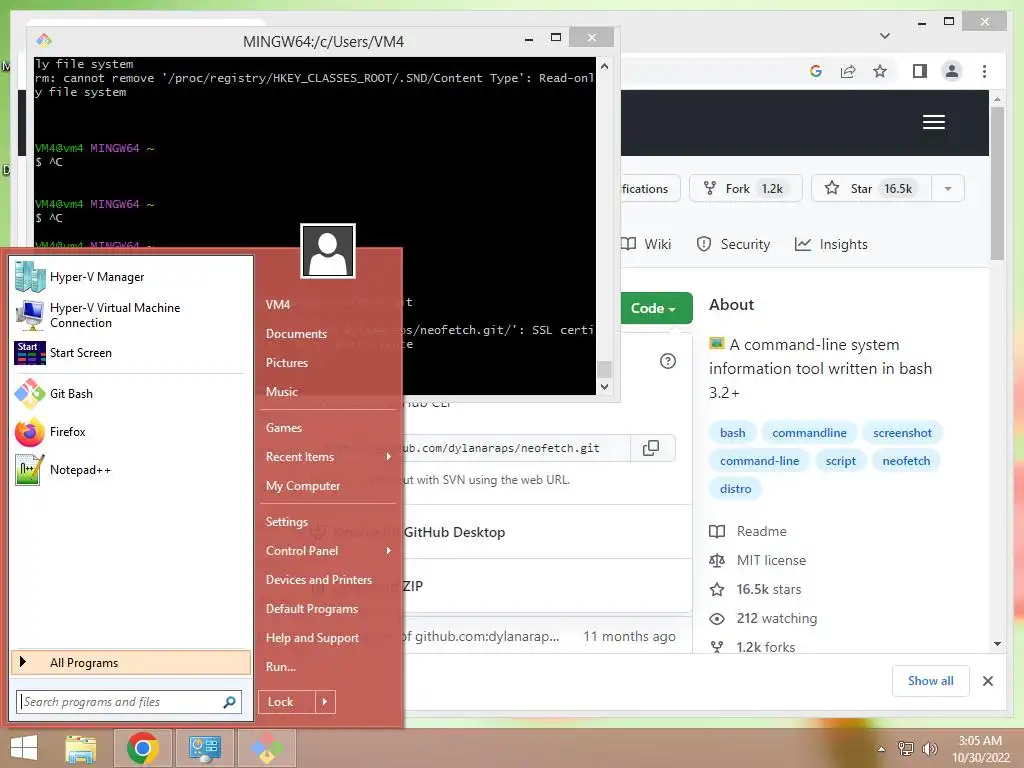
Task: Open the Start Screen shortcut
Action: [x=130, y=353]
